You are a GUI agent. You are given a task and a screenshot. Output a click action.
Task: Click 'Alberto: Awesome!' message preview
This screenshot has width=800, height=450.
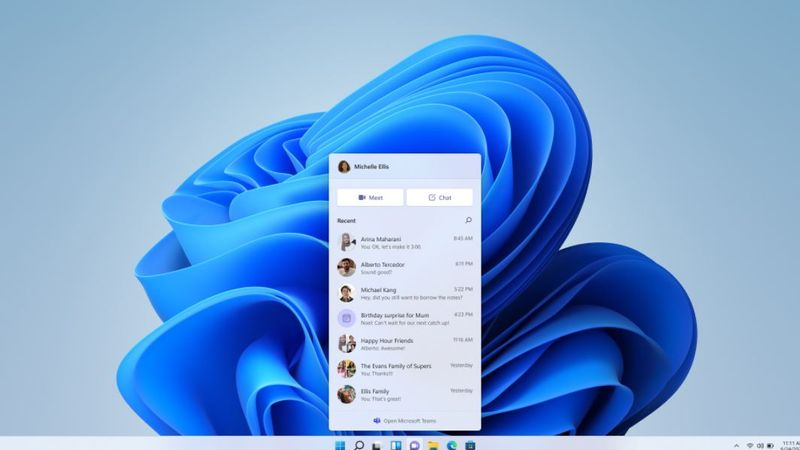click(x=383, y=348)
